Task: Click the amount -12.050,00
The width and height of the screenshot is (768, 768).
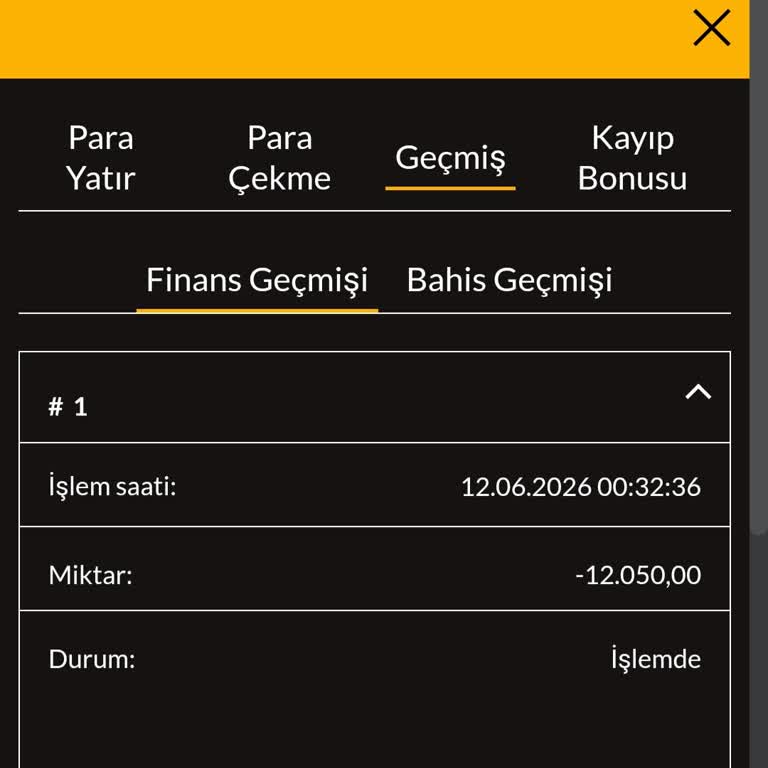Action: 638,575
